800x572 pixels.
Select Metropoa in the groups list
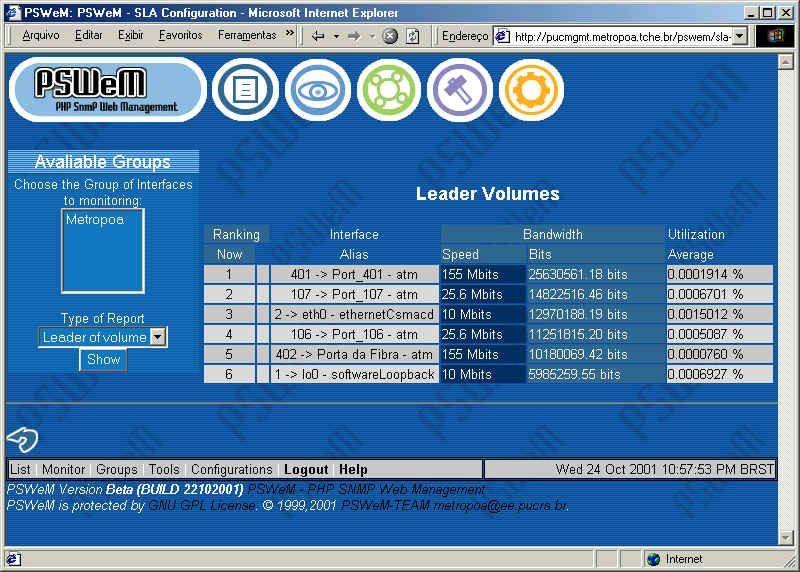pos(95,220)
